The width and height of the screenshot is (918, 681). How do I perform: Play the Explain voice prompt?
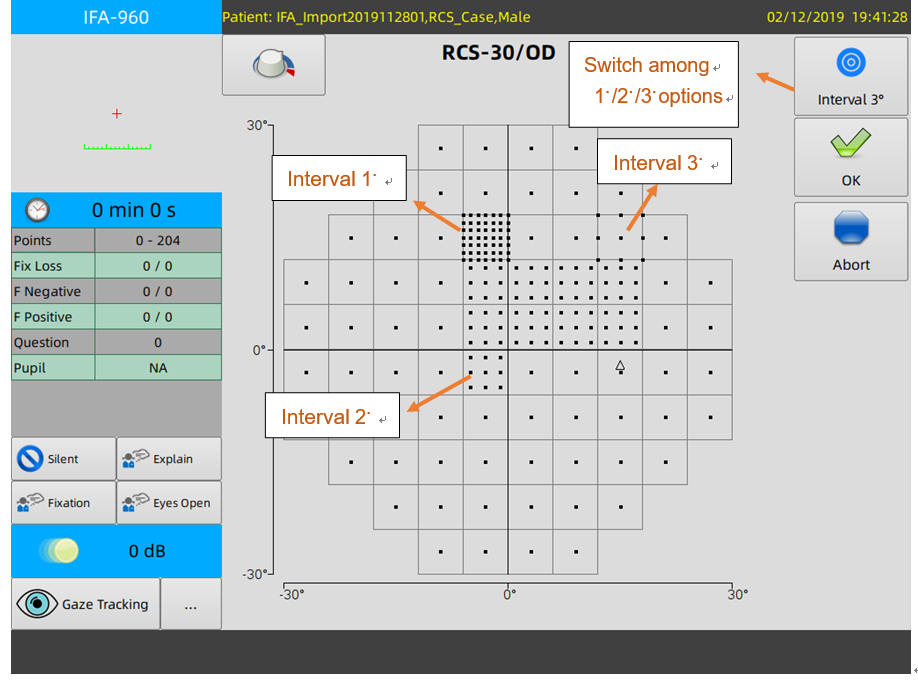click(168, 459)
